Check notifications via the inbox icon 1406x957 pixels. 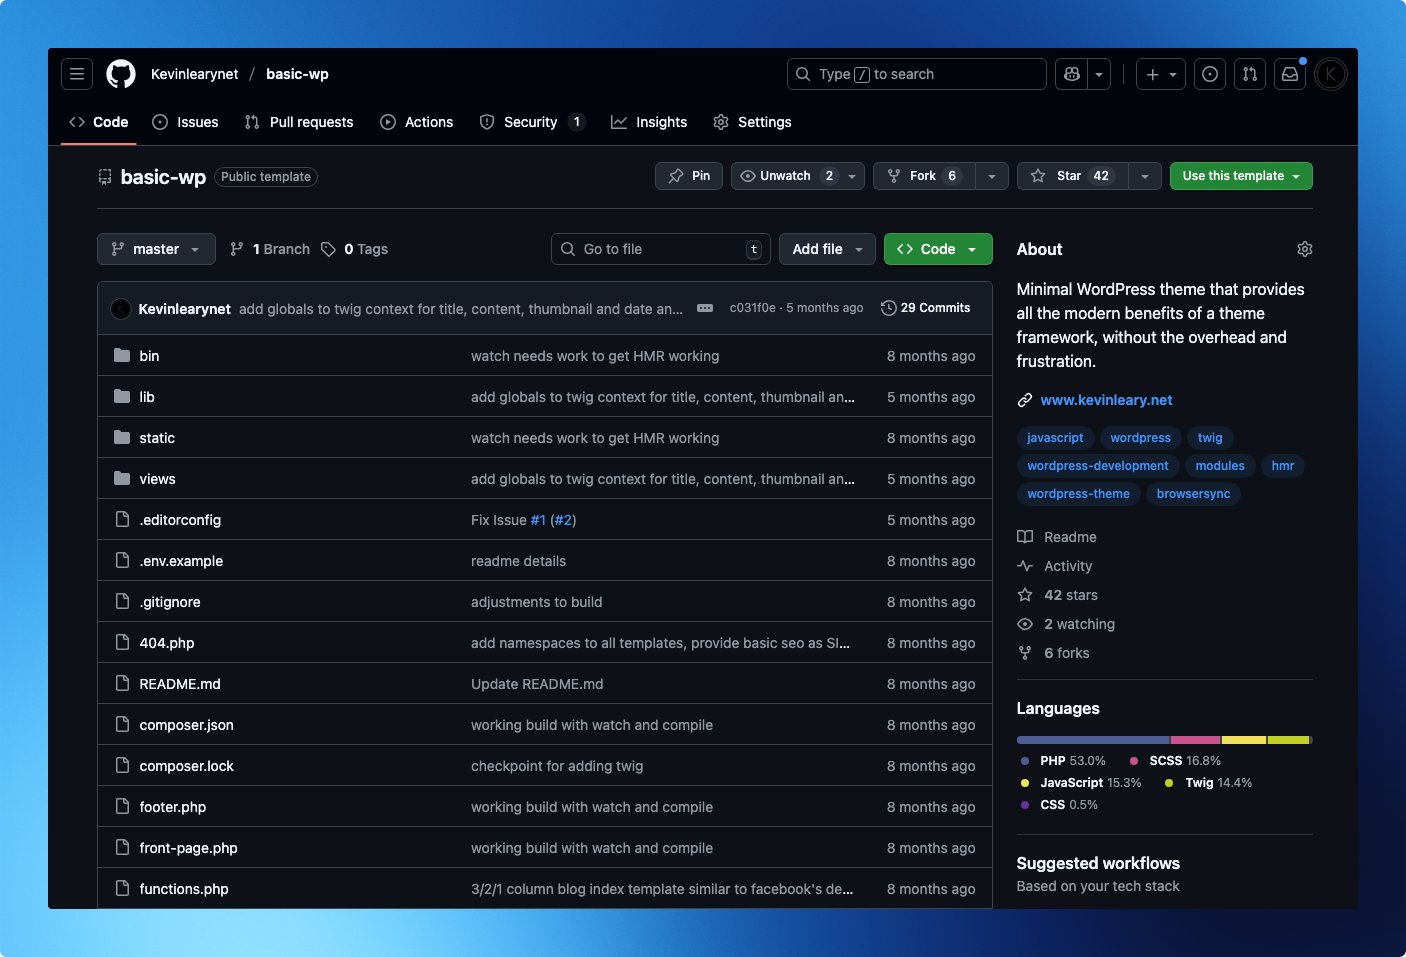[1290, 73]
